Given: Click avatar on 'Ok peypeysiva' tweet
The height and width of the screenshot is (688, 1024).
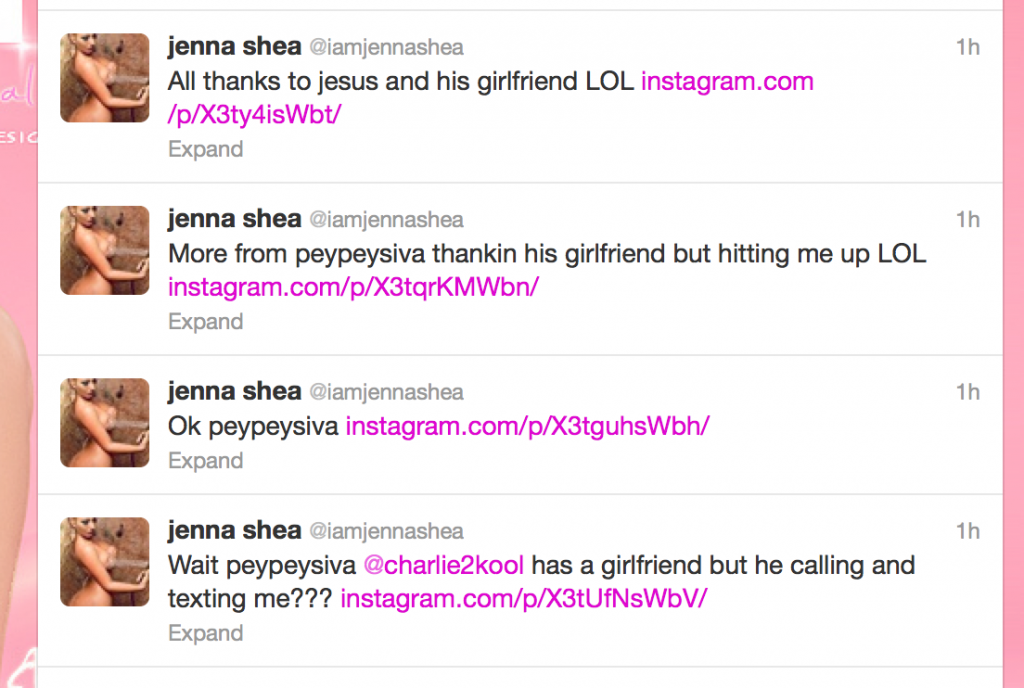Looking at the screenshot, I should tap(104, 422).
